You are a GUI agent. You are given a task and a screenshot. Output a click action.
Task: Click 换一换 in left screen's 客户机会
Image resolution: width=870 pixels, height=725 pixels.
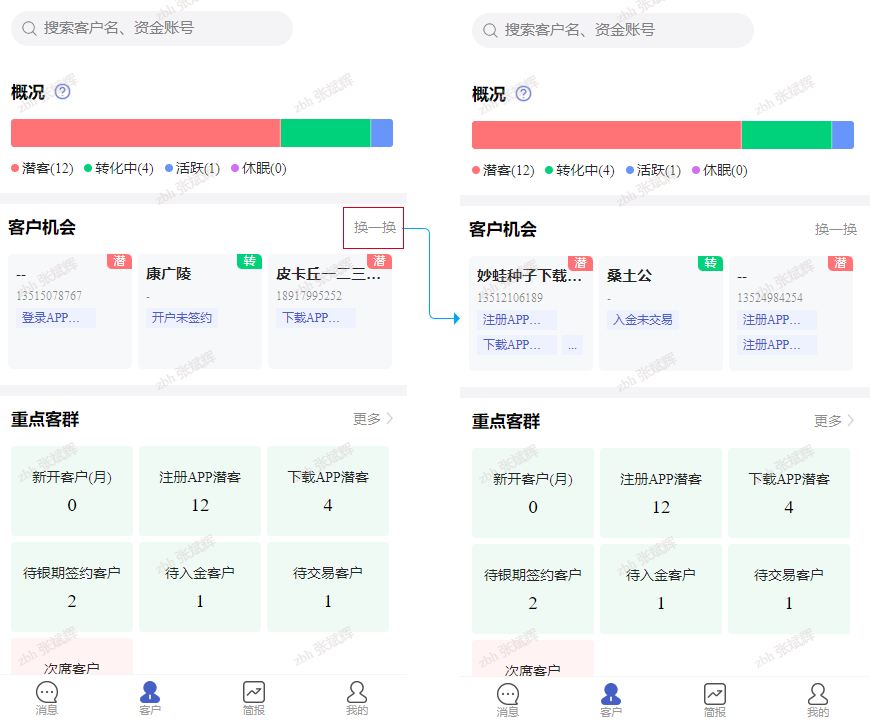375,227
